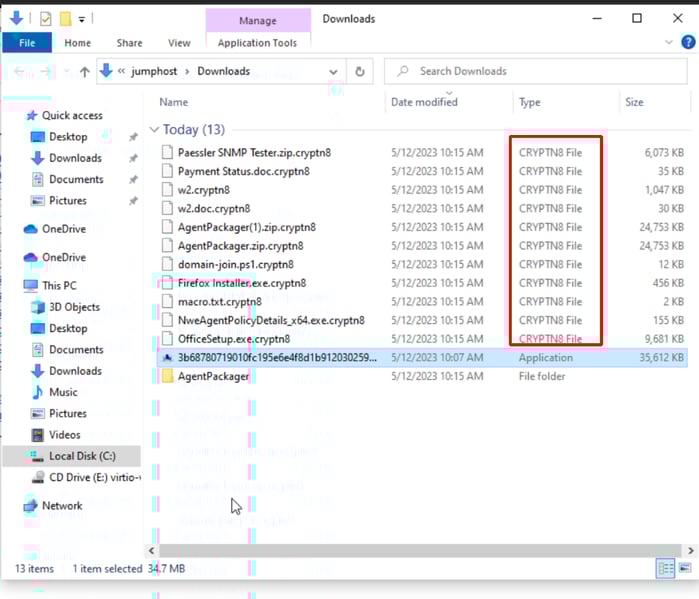Switch to the details list view
Screen dimensions: 699x599
coord(666,568)
